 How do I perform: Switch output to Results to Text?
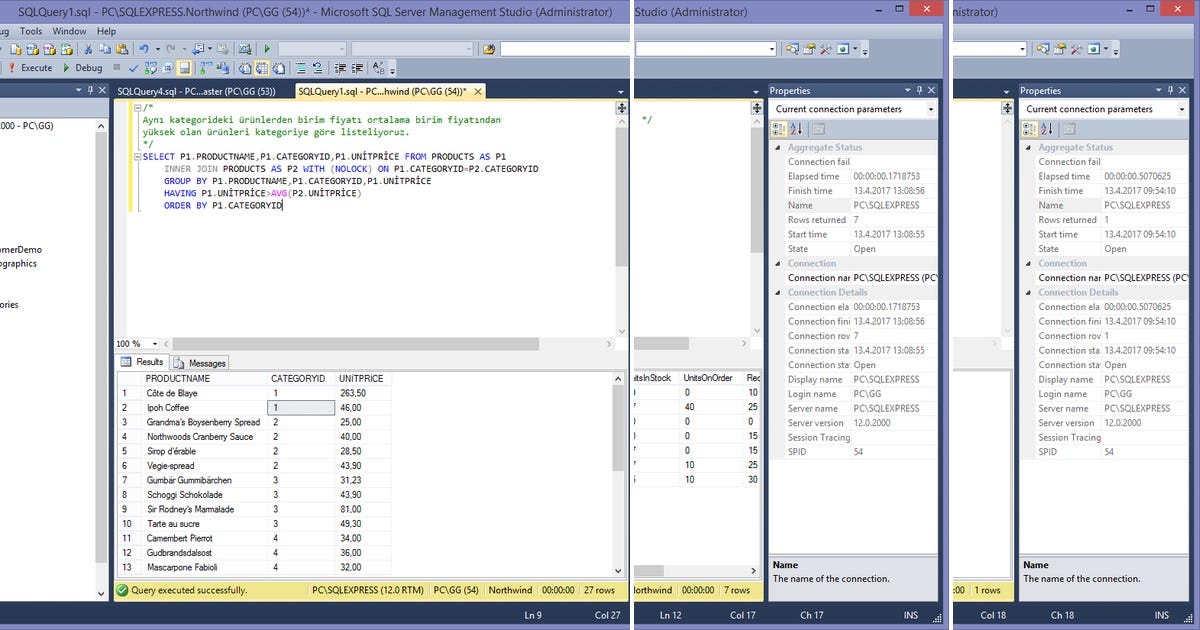246,68
